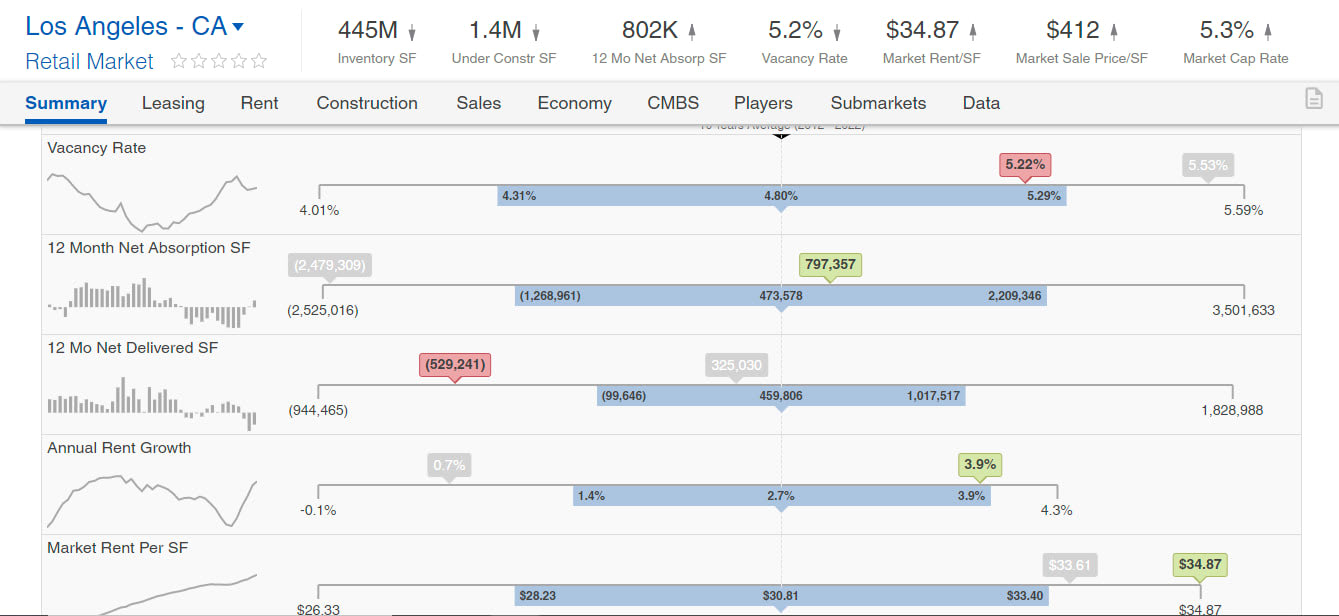Viewport: 1339px width, 616px height.
Task: Click the up arrow beside $34.87 rent
Action: (973, 33)
